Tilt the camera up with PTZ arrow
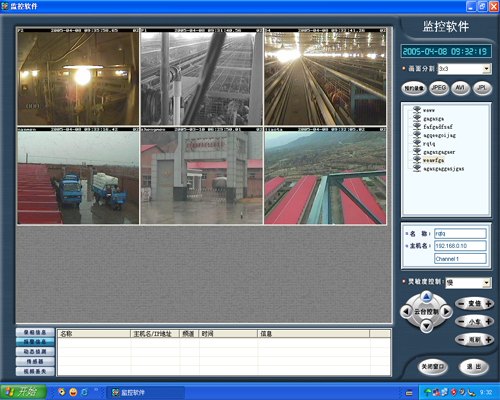The image size is (500, 400). point(426,296)
